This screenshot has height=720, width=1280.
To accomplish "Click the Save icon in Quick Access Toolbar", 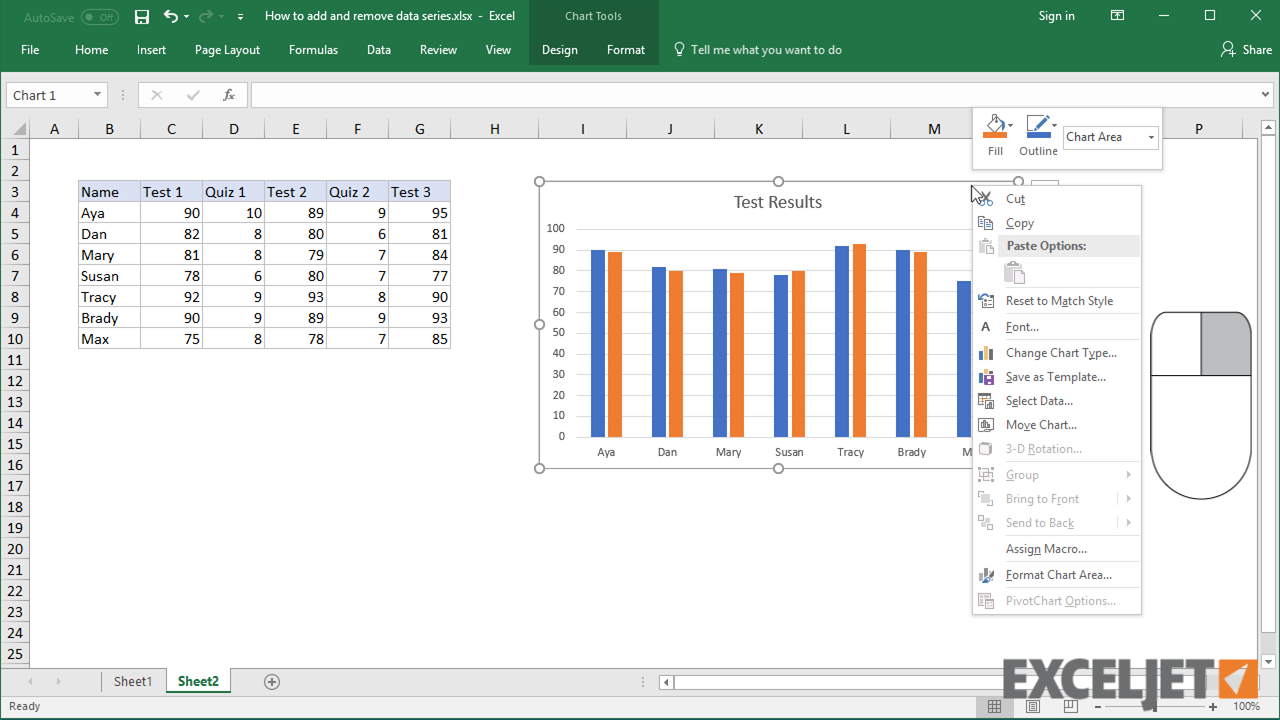I will click(142, 16).
